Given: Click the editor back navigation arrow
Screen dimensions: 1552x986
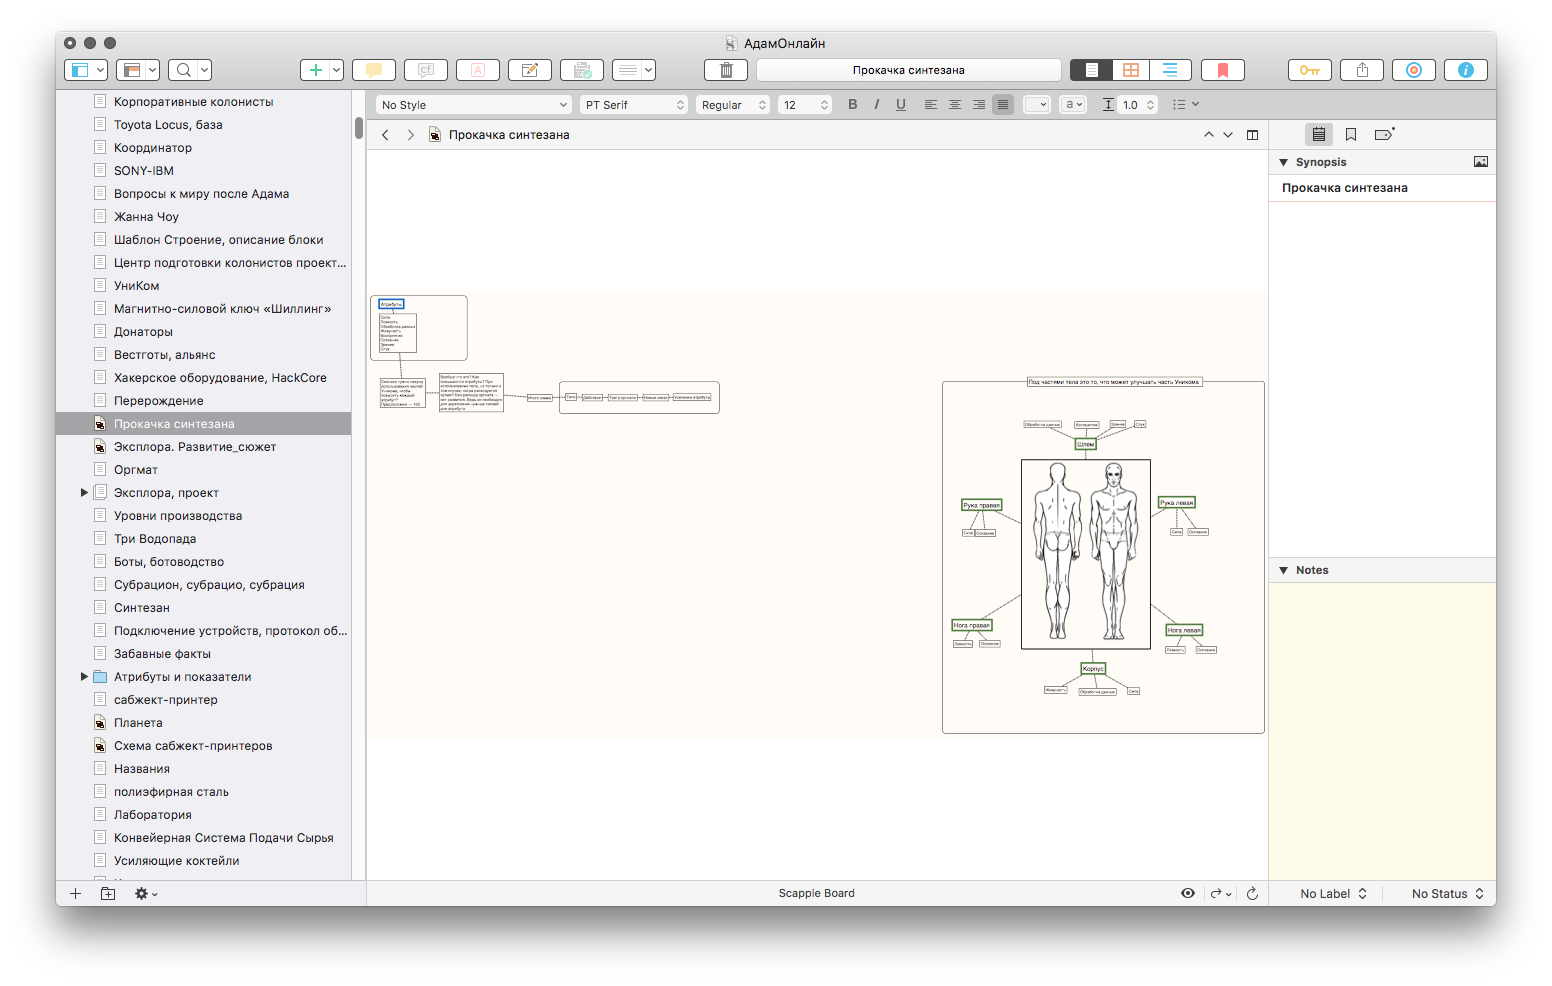Looking at the screenshot, I should [385, 135].
